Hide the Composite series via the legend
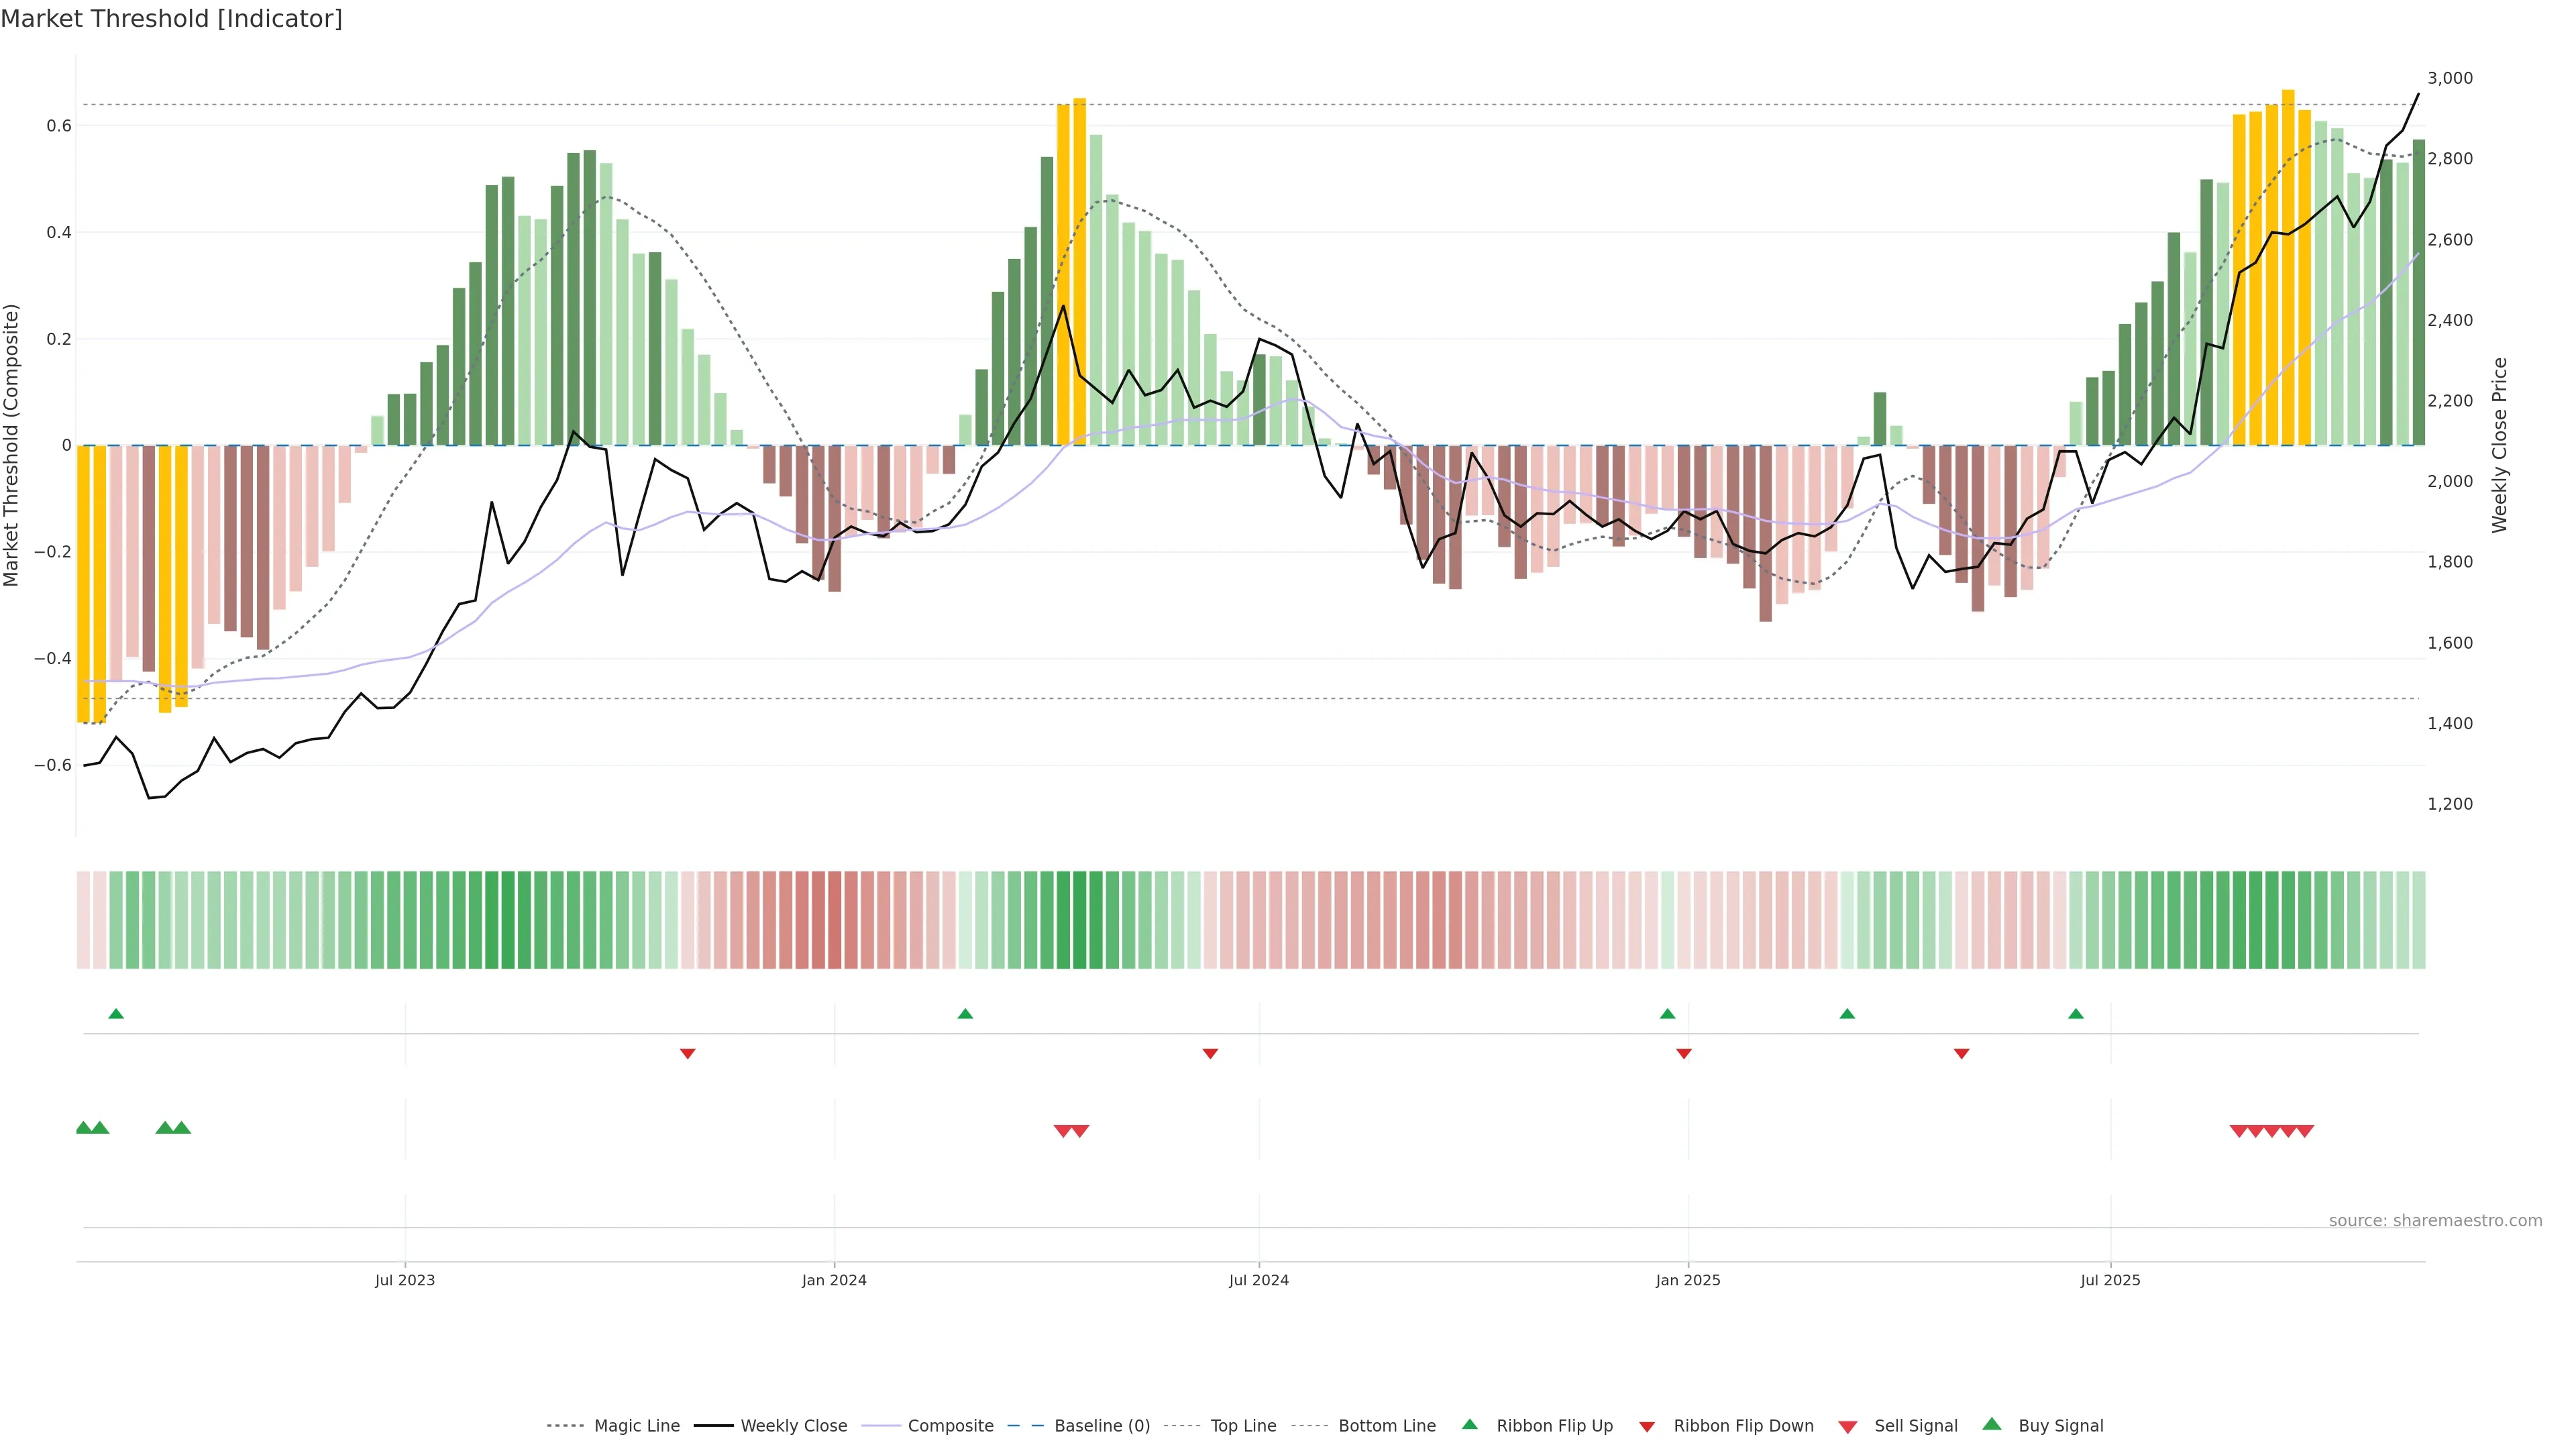This screenshot has height=1449, width=2576. coord(950,1426)
